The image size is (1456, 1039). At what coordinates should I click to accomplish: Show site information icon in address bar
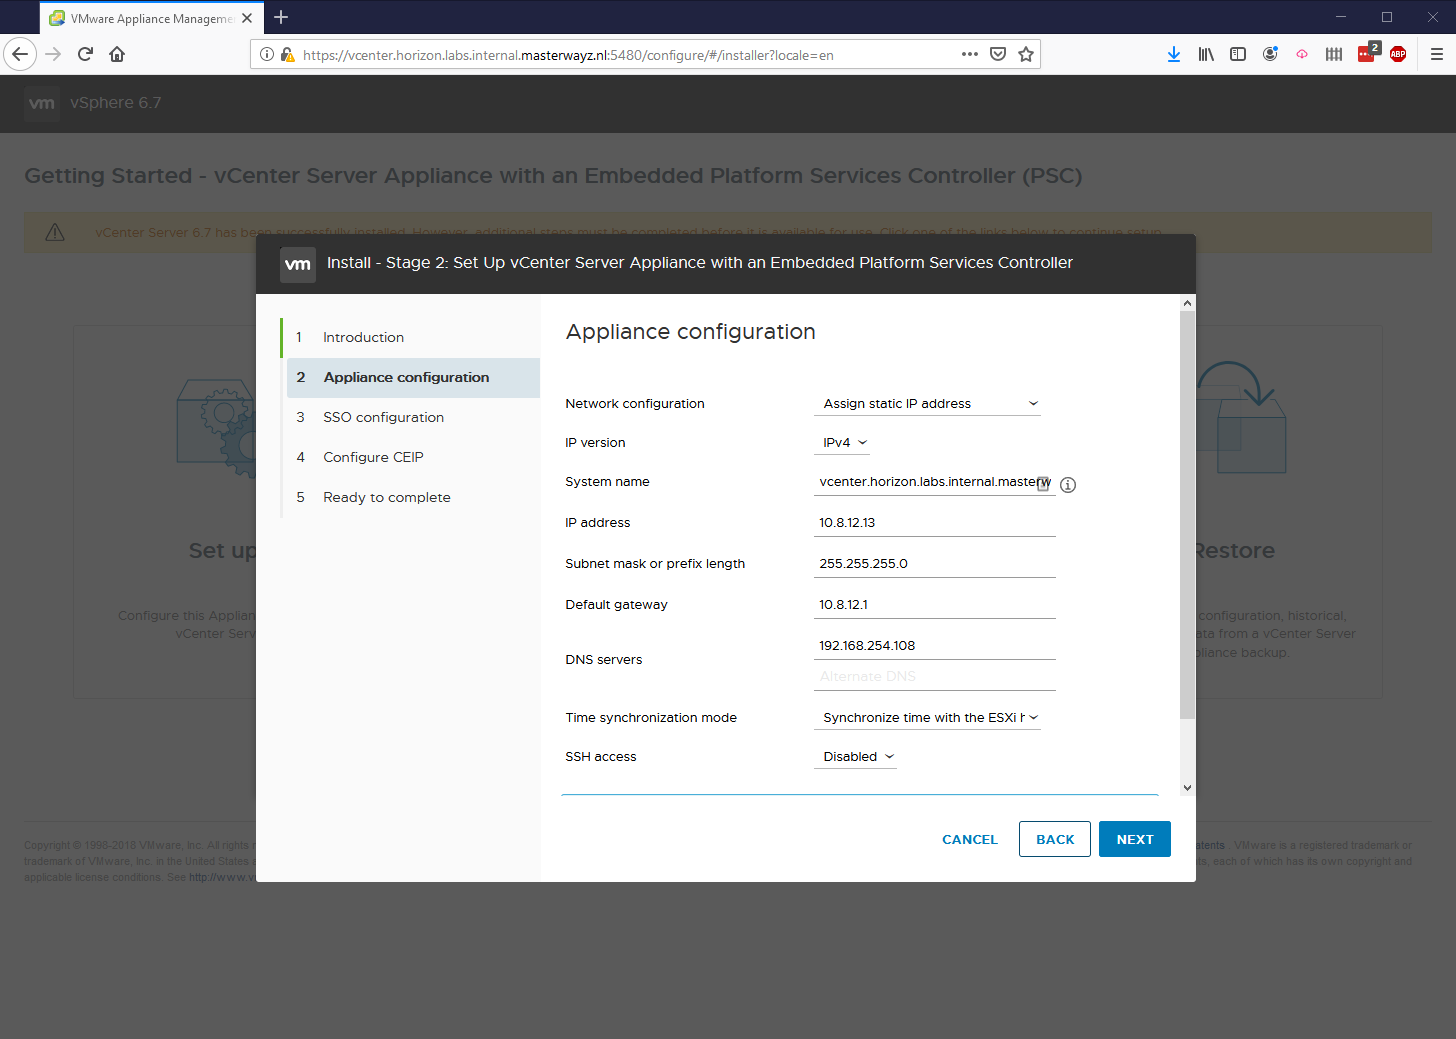click(267, 55)
